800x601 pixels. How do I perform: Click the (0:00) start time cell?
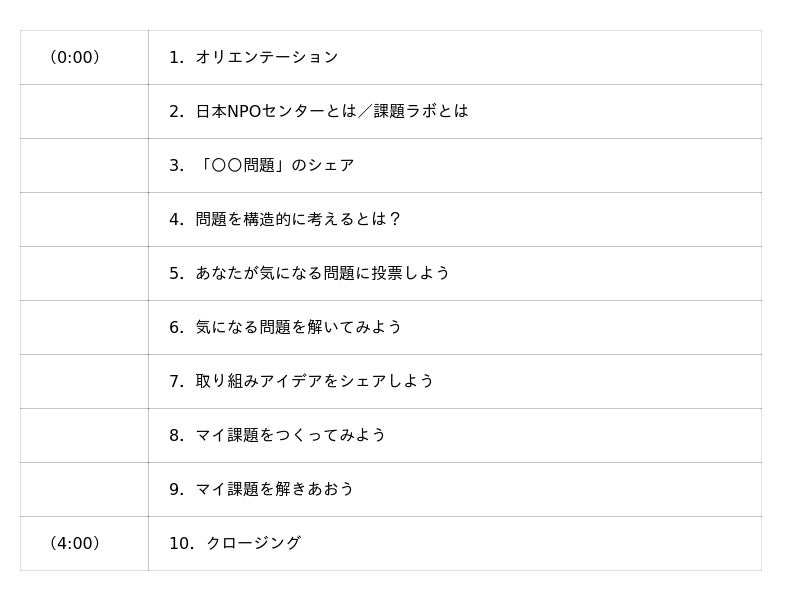coord(84,57)
